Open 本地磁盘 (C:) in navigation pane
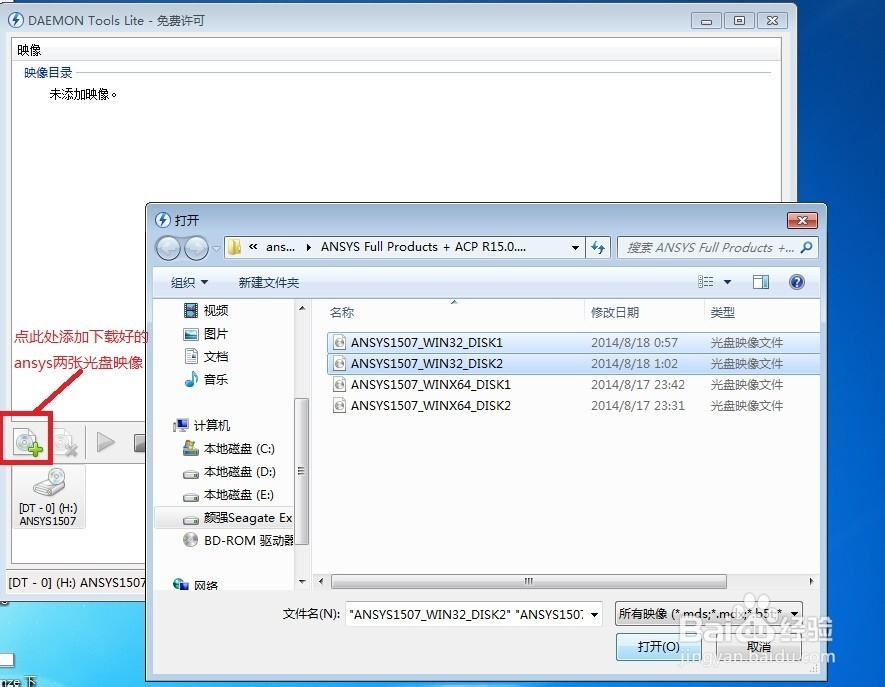This screenshot has height=687, width=885. tap(229, 449)
